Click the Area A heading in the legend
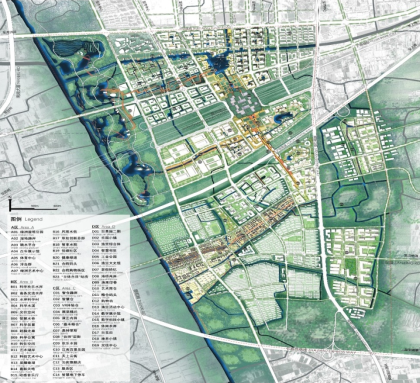This screenshot has width=420, height=383. [x=21, y=227]
